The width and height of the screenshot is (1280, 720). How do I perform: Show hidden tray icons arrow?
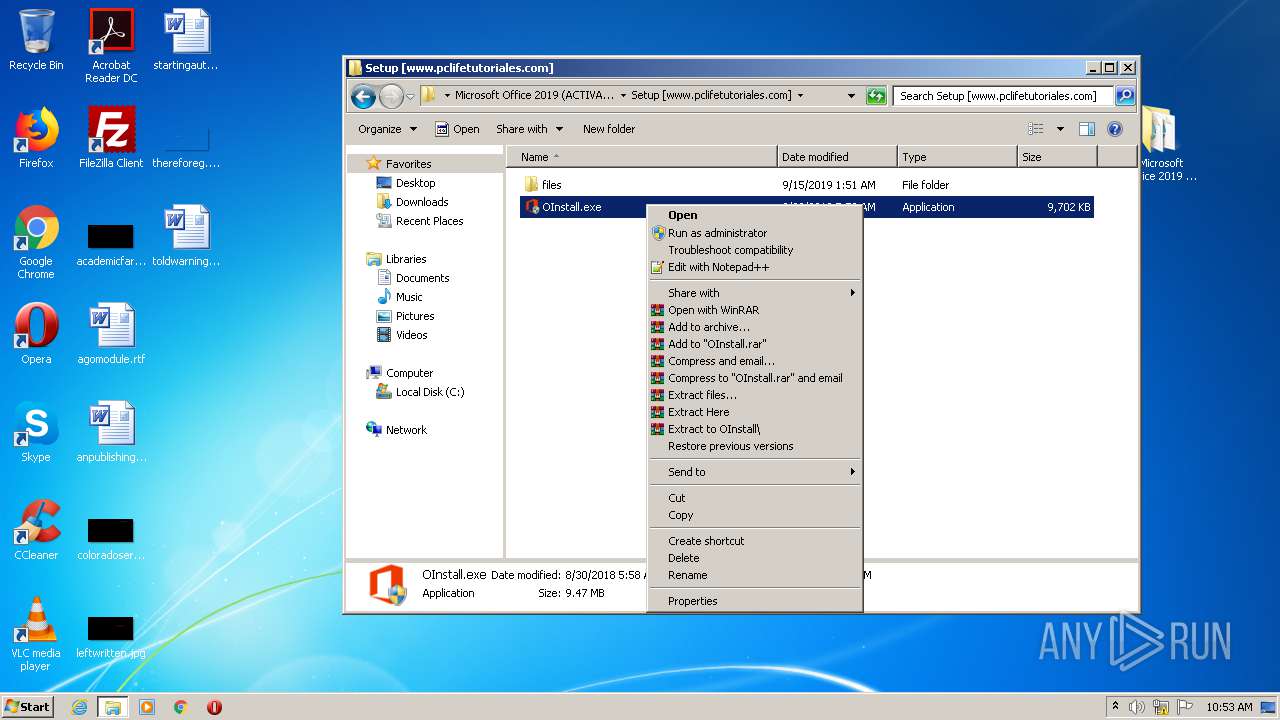(1115, 707)
